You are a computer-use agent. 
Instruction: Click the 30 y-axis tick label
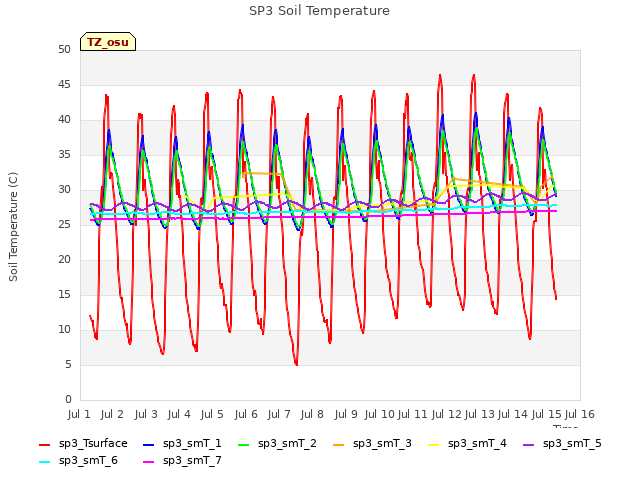pos(64,189)
